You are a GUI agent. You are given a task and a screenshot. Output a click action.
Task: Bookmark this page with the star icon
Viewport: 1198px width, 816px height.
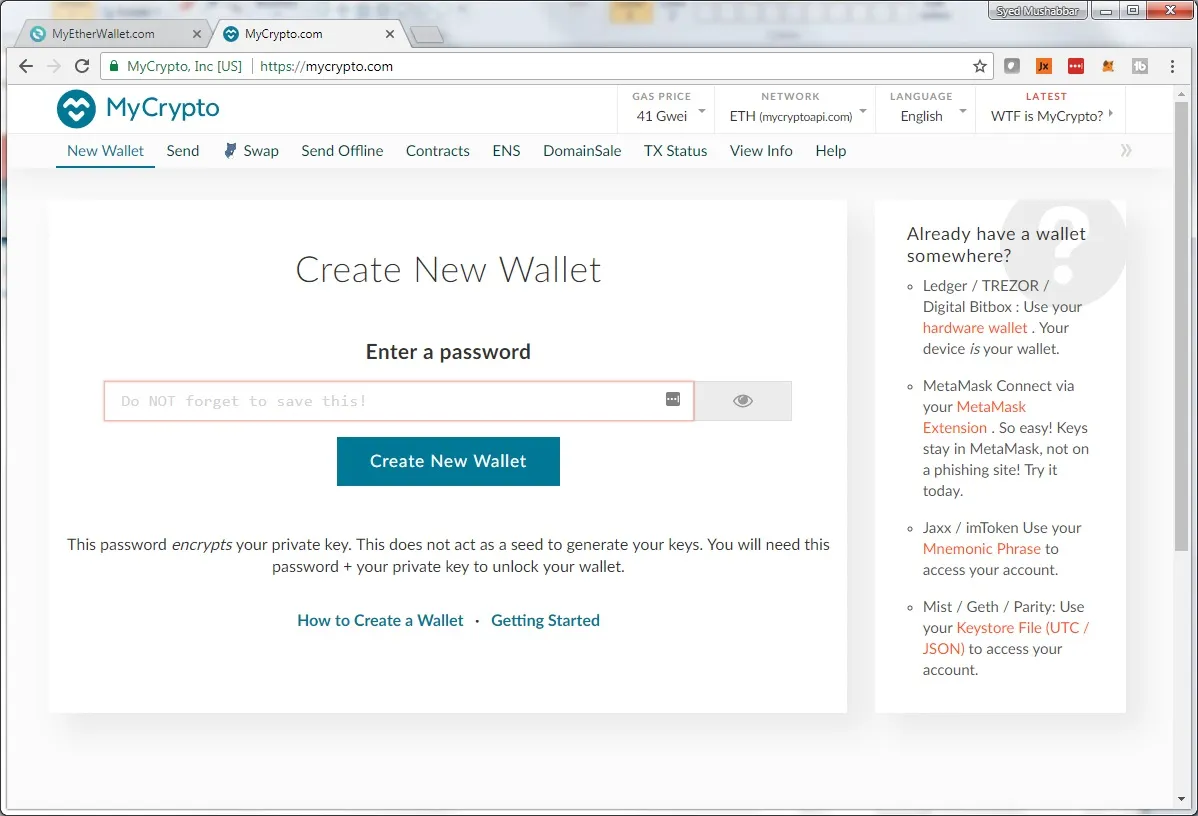tap(979, 66)
